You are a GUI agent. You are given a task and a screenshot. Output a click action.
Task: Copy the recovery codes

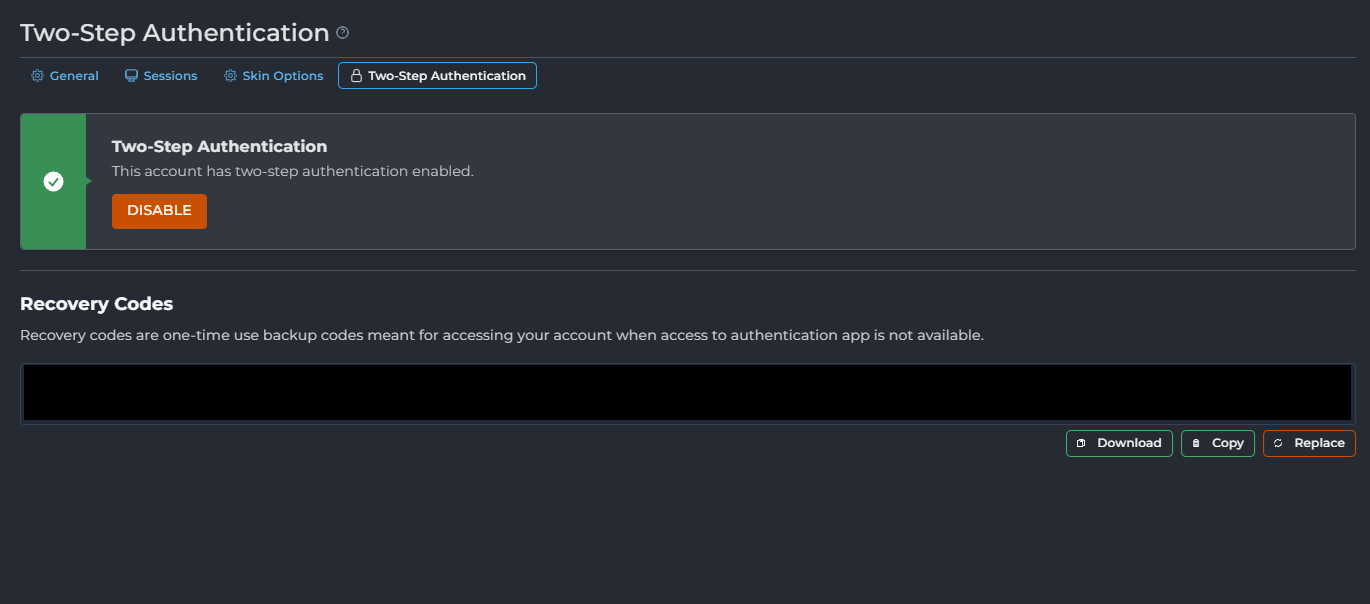[1218, 443]
